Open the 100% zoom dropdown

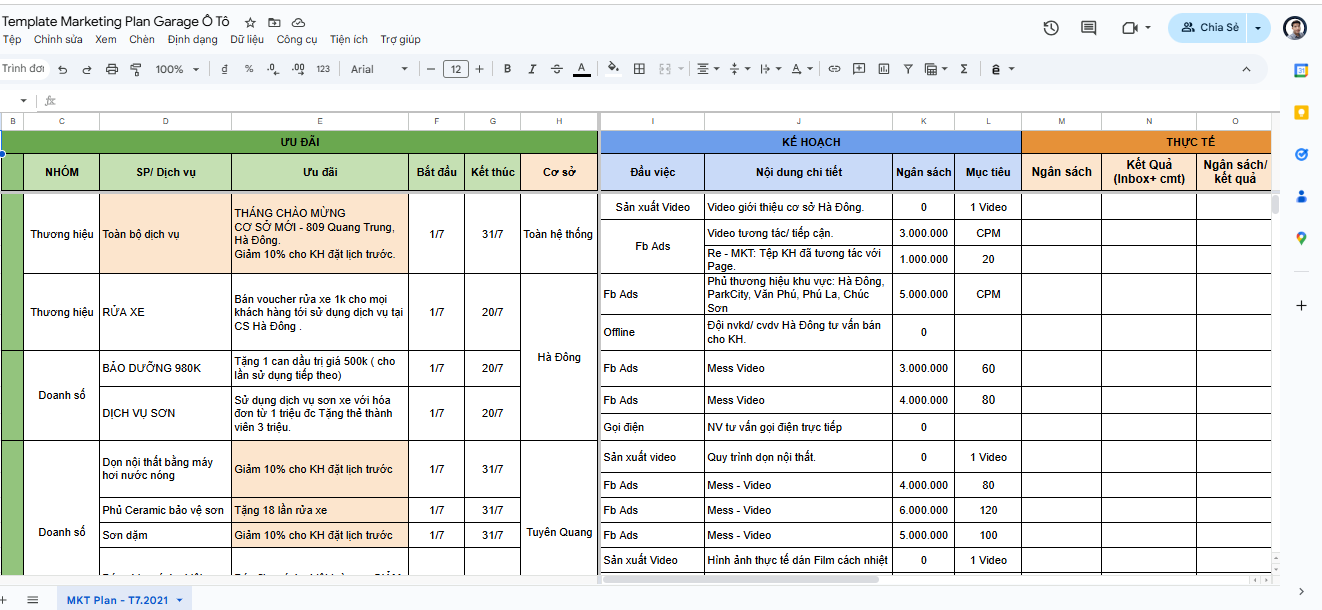(177, 69)
